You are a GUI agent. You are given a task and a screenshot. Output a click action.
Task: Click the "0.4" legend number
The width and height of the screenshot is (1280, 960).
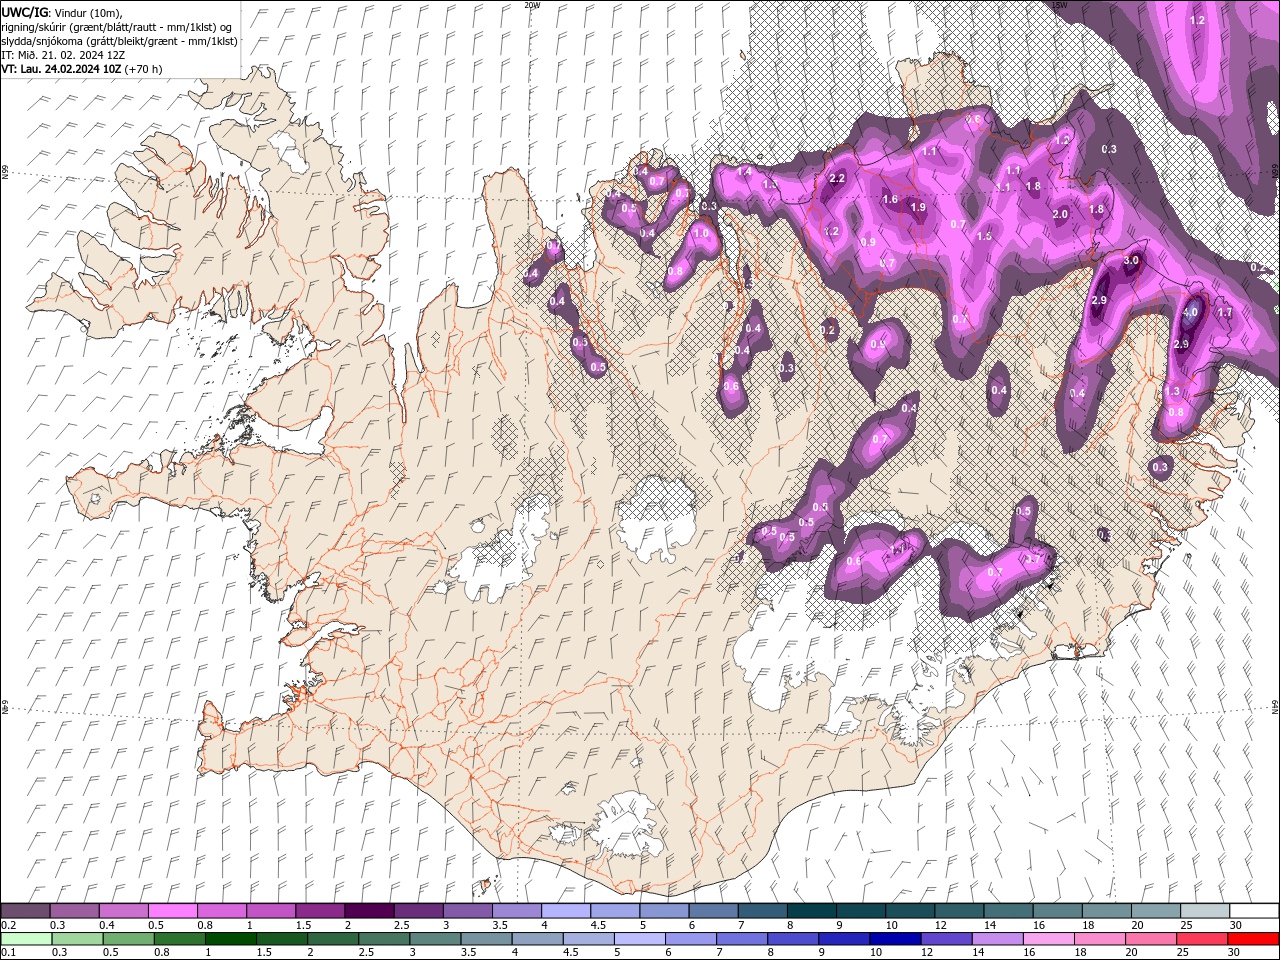pos(107,925)
